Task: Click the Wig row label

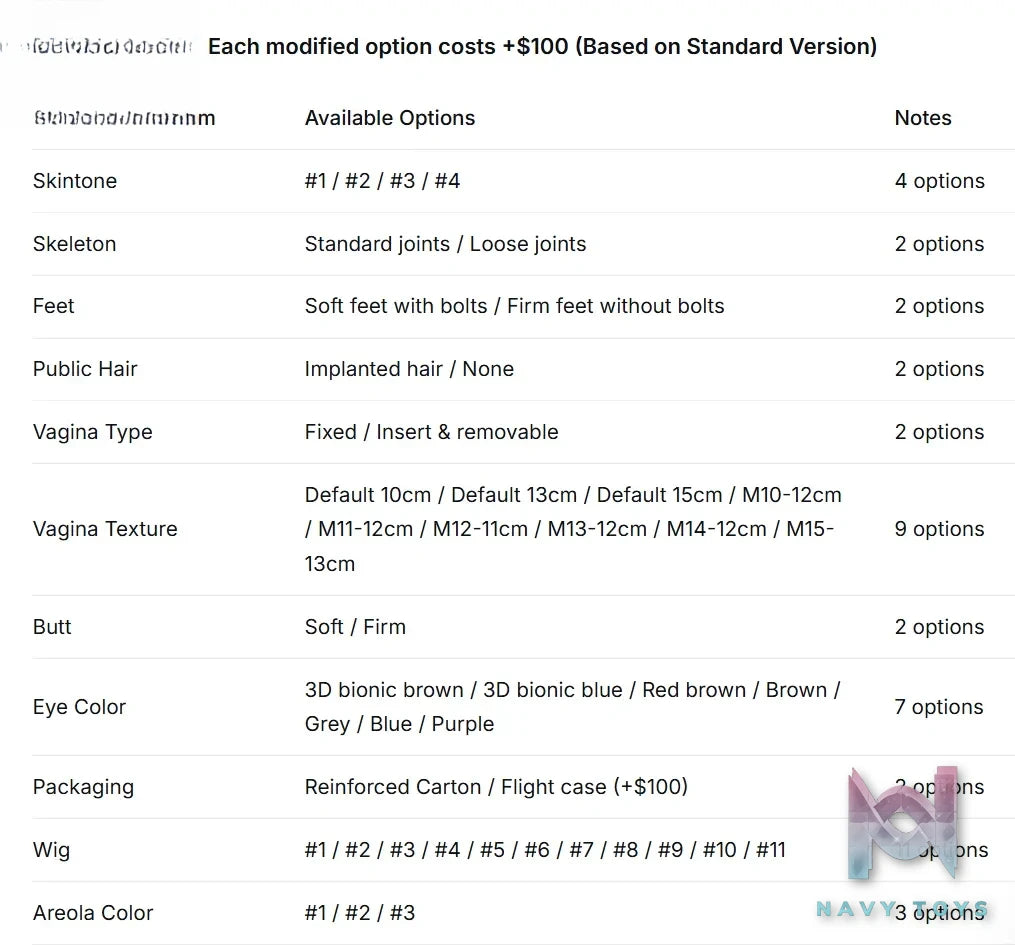Action: click(x=51, y=850)
